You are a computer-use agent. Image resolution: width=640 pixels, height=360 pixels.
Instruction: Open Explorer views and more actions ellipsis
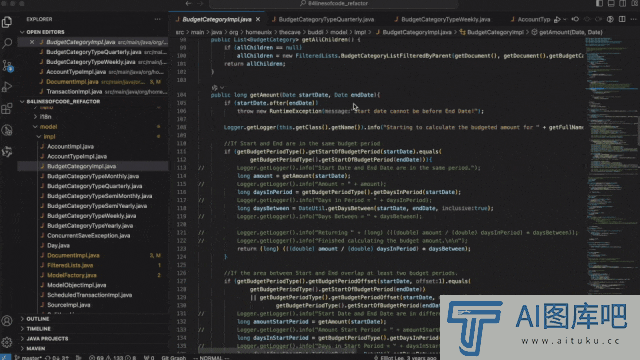(x=158, y=19)
